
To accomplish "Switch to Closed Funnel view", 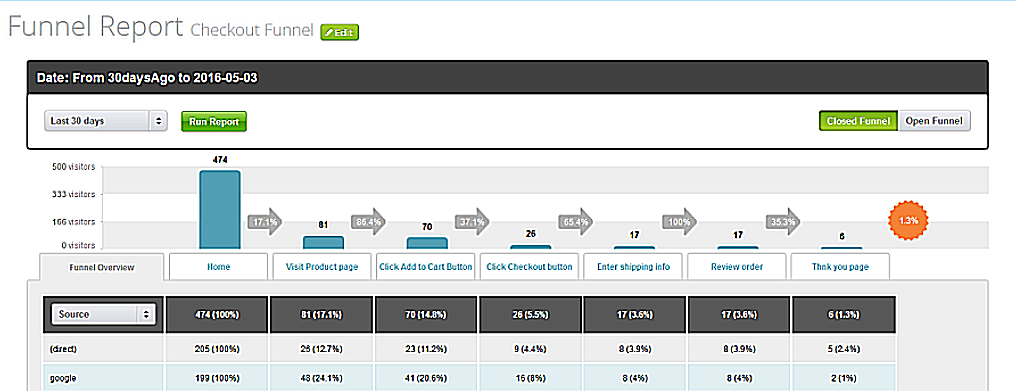I will 859,121.
